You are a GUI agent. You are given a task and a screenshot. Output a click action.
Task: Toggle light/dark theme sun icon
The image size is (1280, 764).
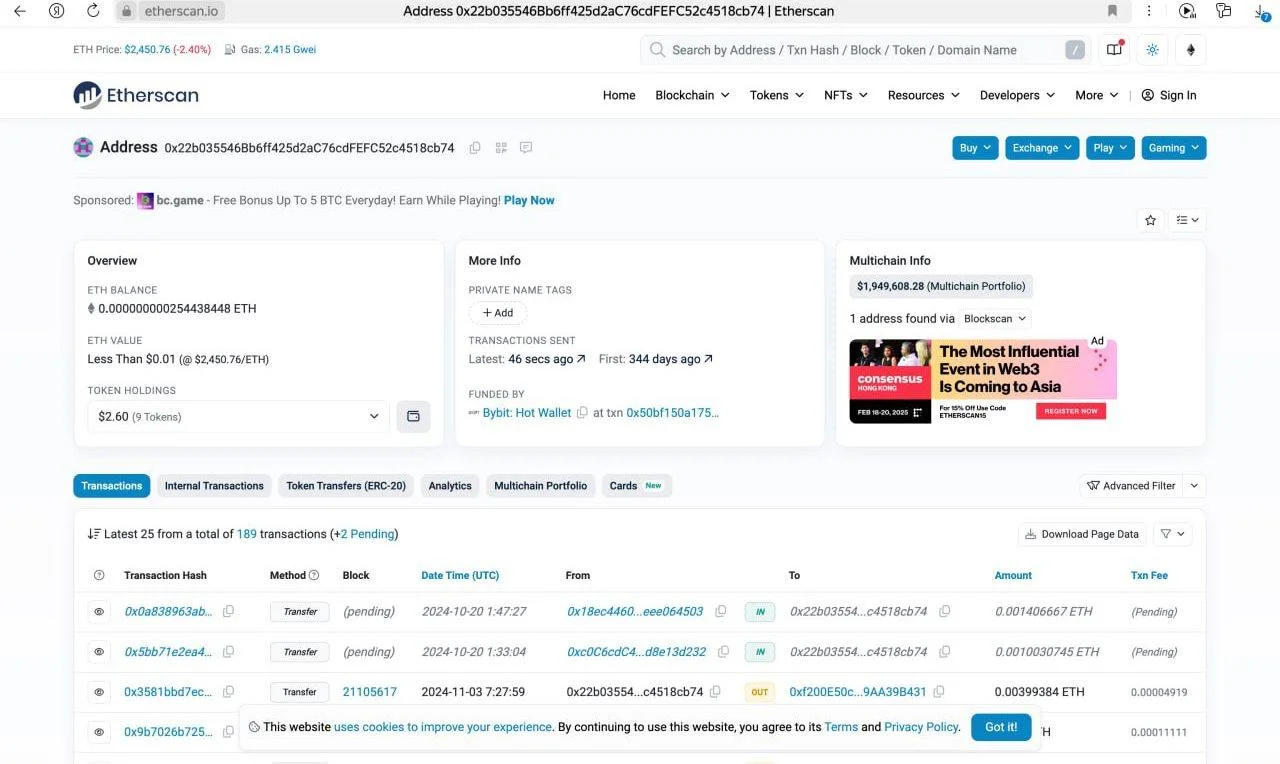click(x=1152, y=50)
